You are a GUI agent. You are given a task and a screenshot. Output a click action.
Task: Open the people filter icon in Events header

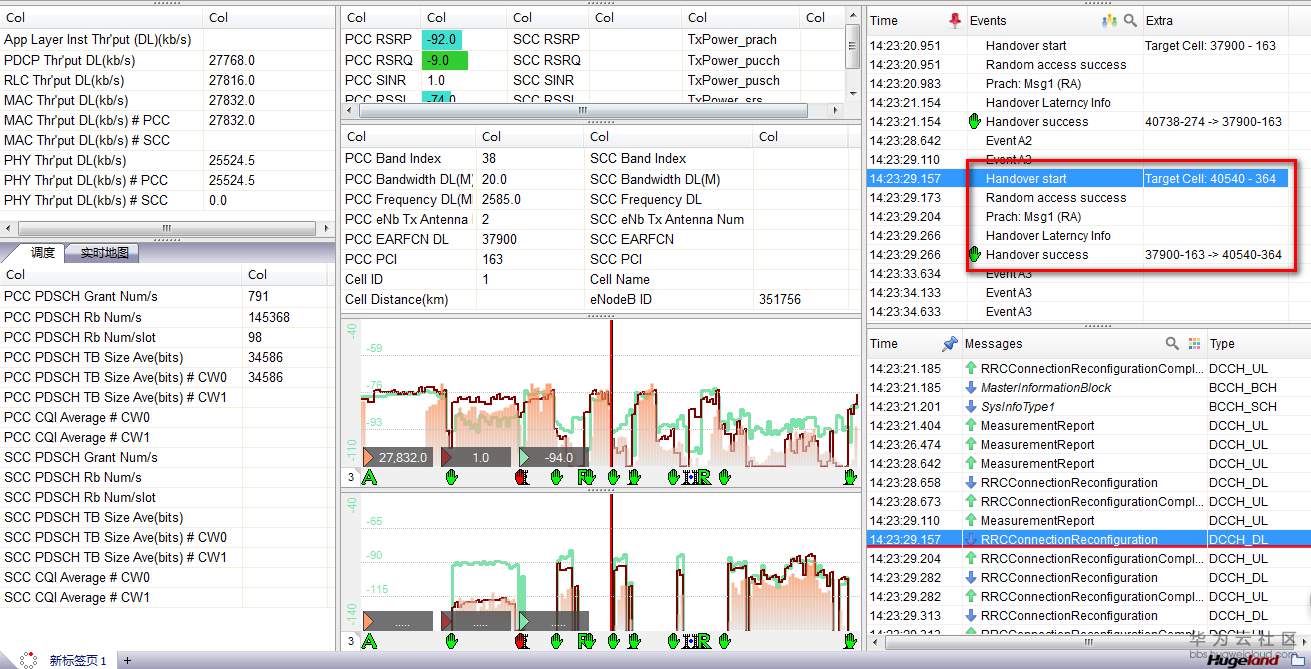point(1108,20)
